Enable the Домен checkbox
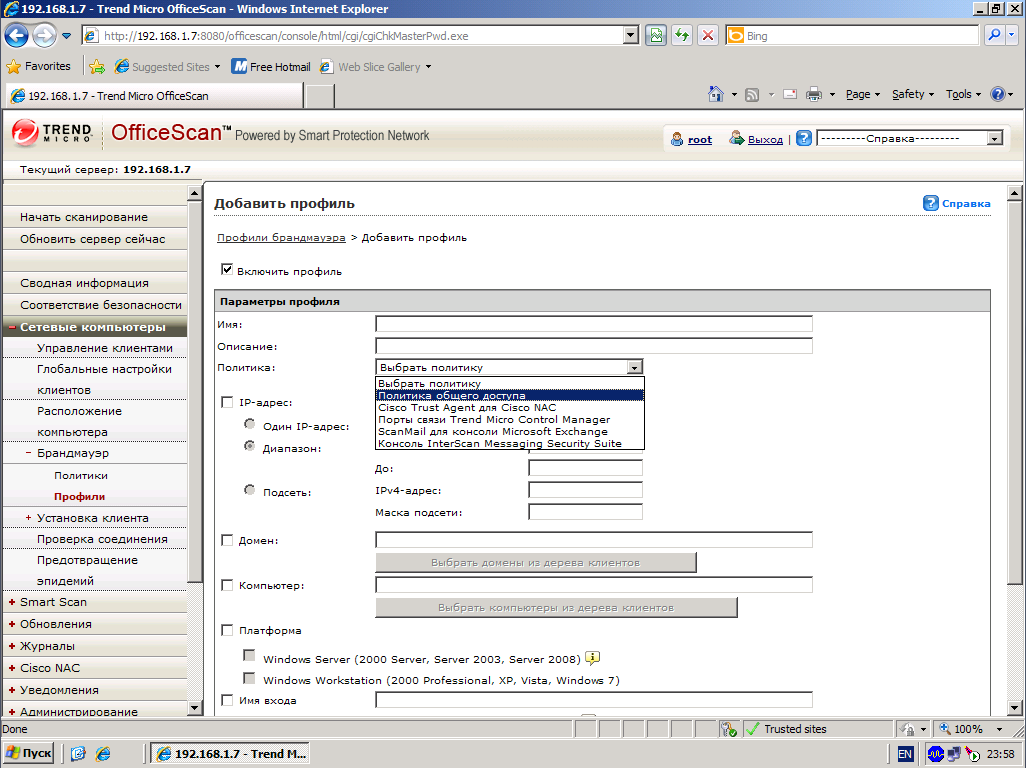1026x768 pixels. coord(227,540)
